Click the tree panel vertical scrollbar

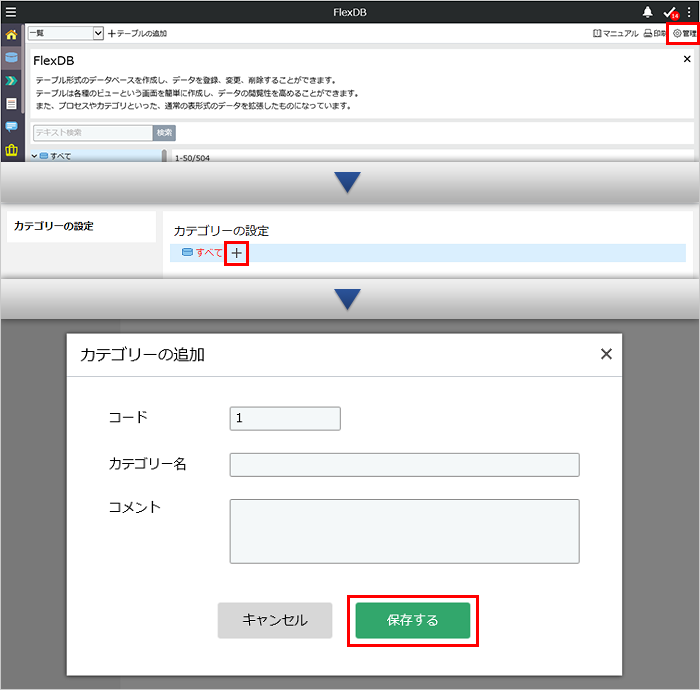coord(164,155)
